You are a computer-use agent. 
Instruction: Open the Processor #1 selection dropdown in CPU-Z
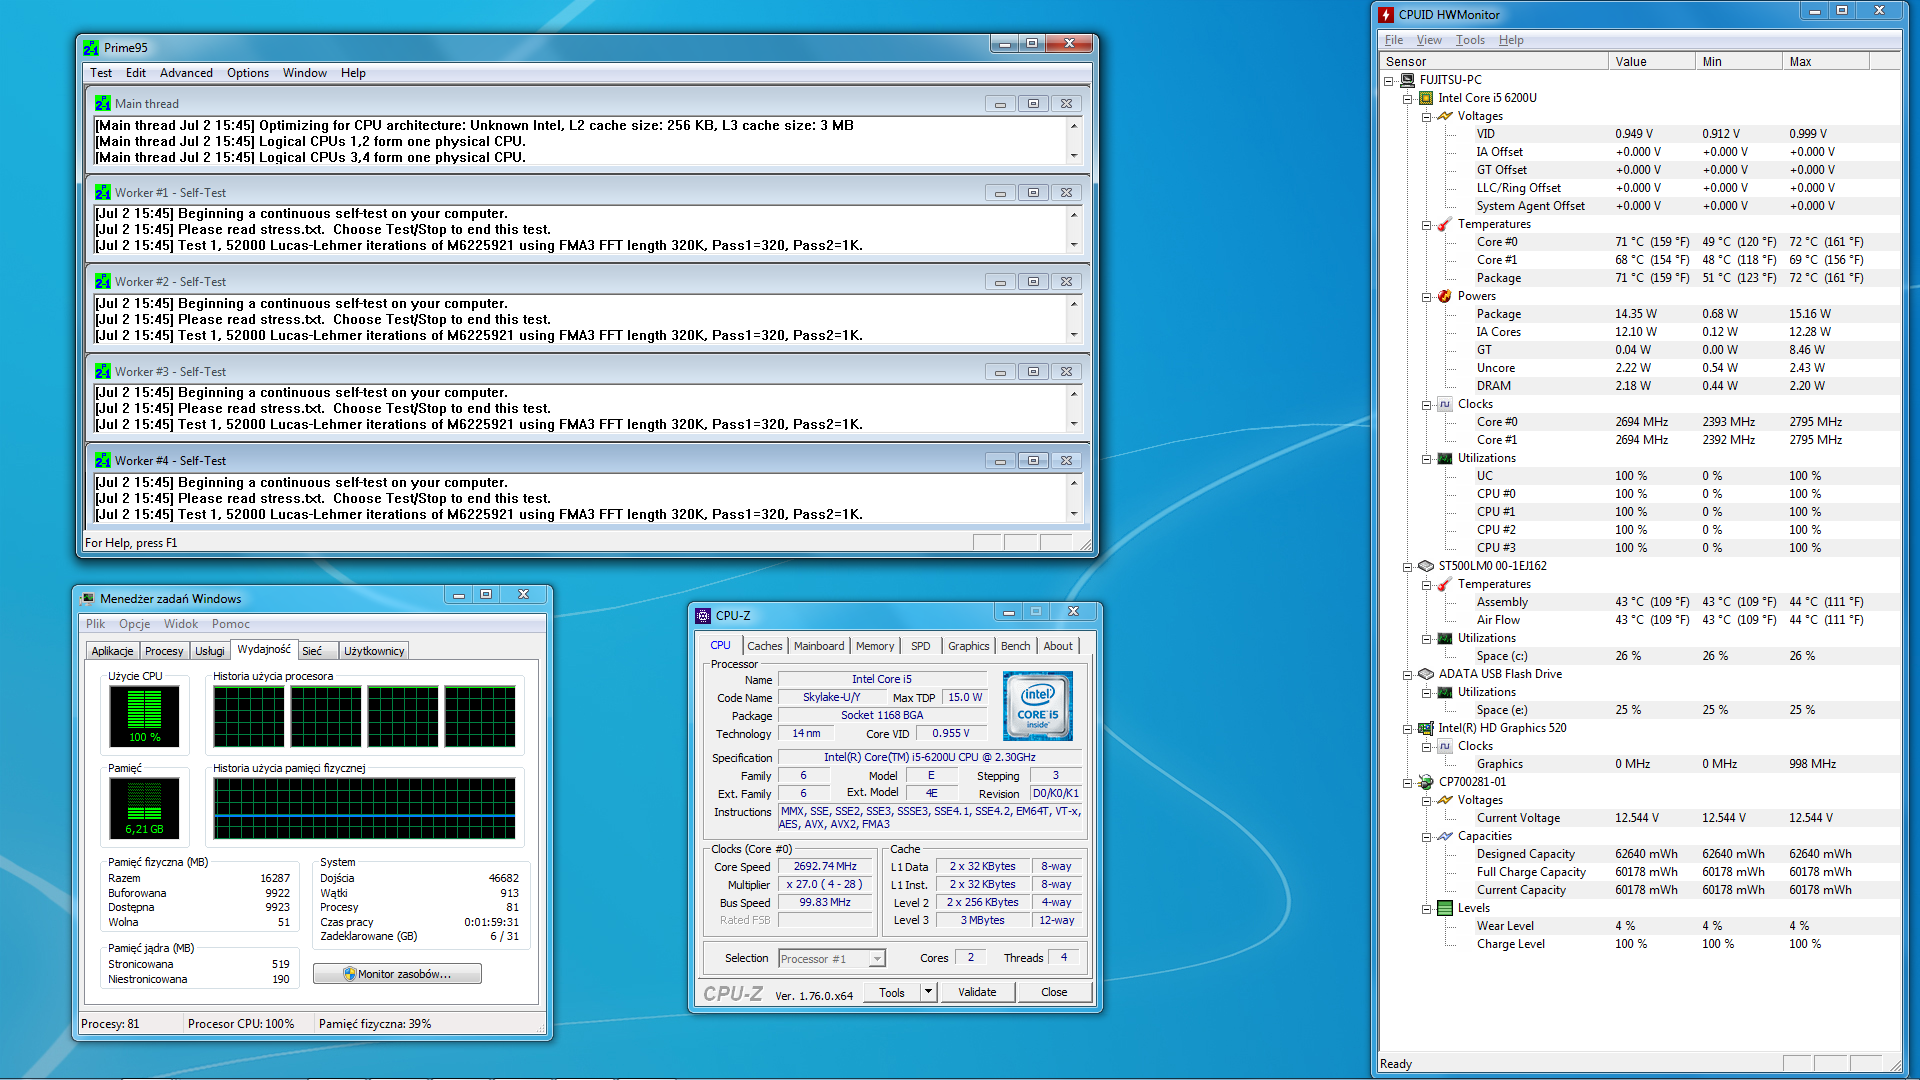pos(877,959)
